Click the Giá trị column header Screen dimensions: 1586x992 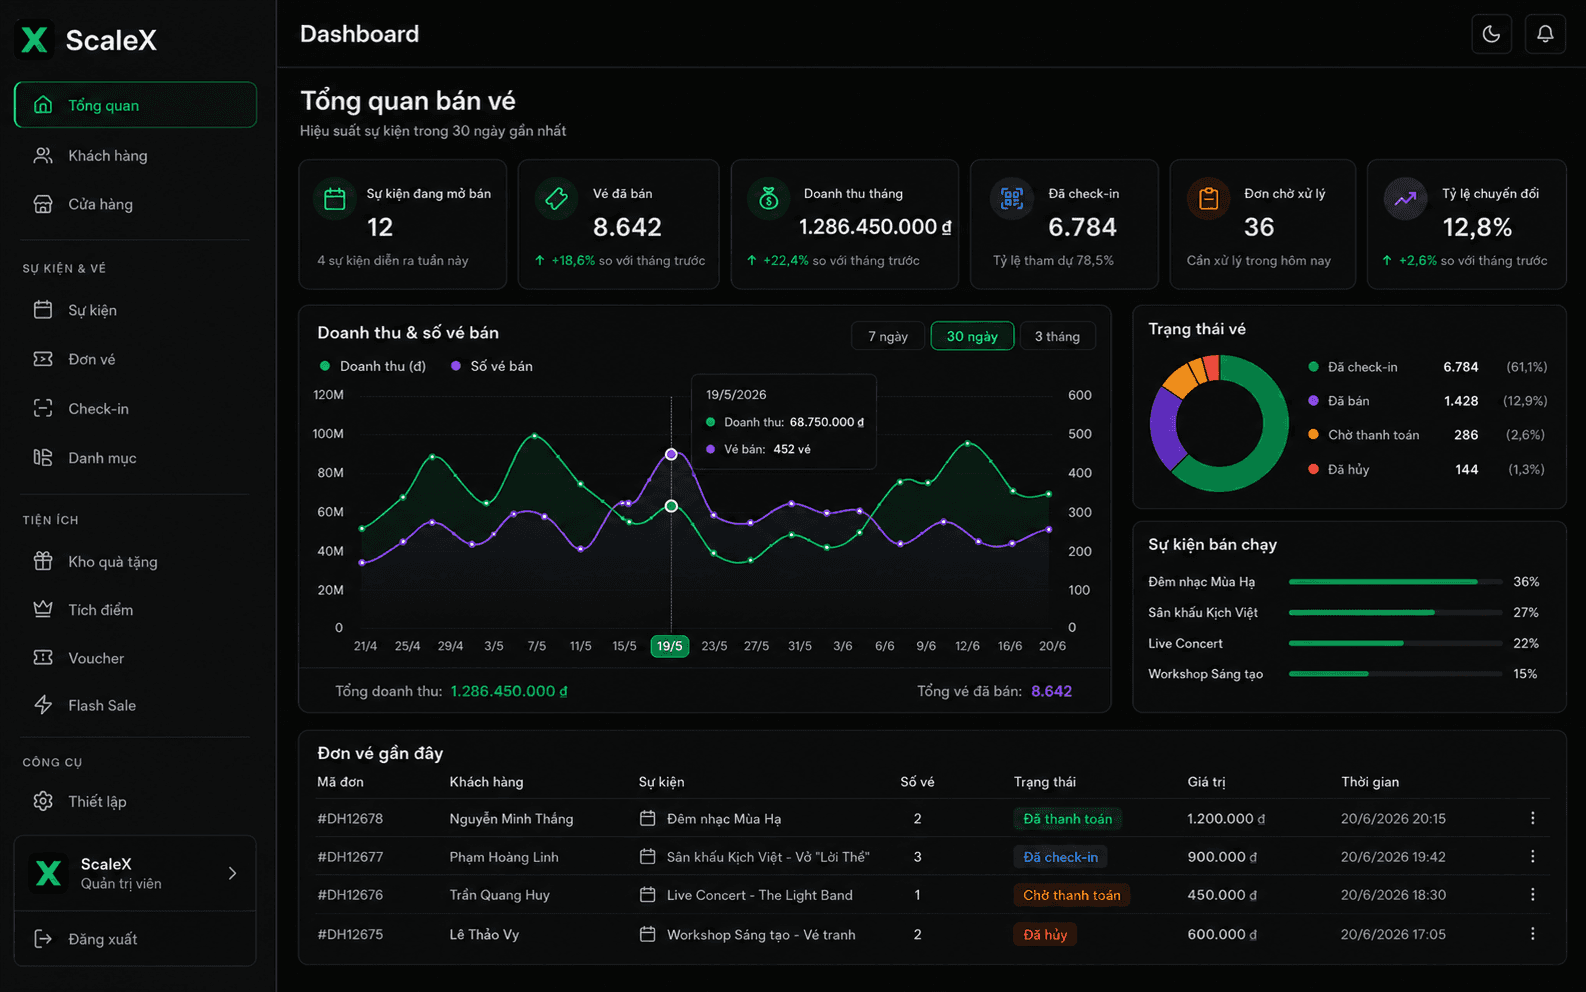(1206, 782)
